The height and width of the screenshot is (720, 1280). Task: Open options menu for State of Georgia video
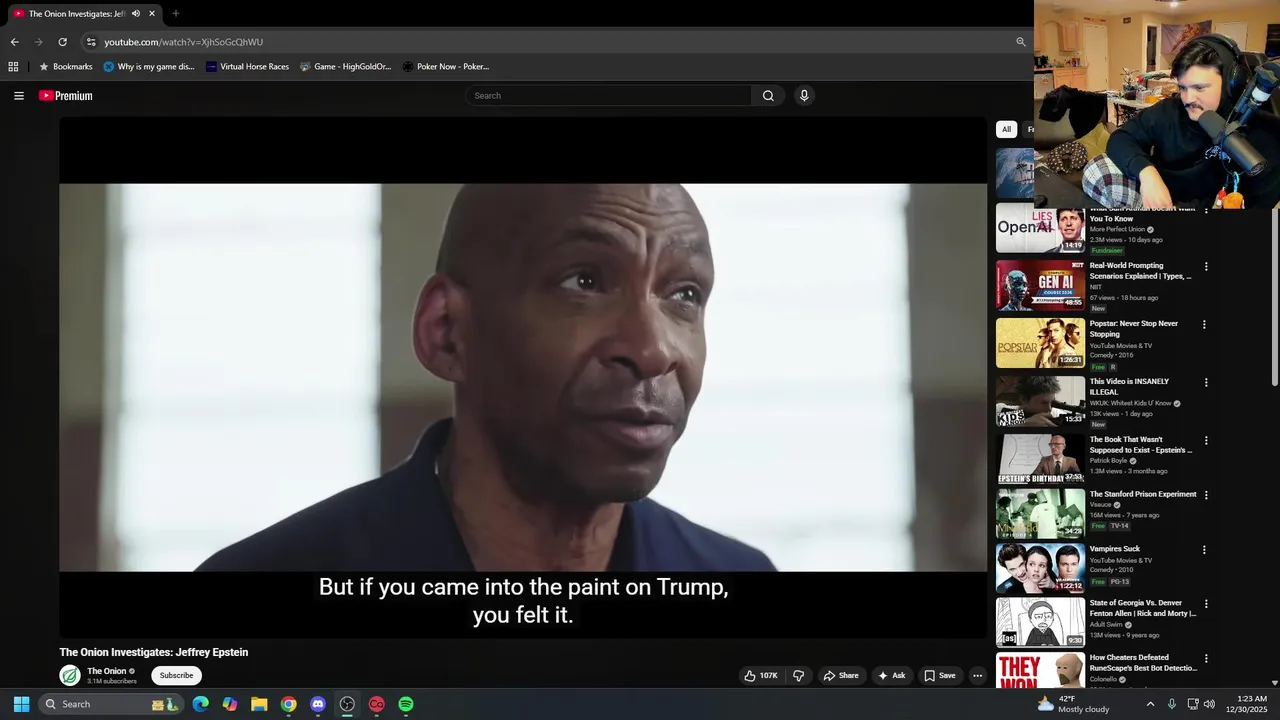1204,604
